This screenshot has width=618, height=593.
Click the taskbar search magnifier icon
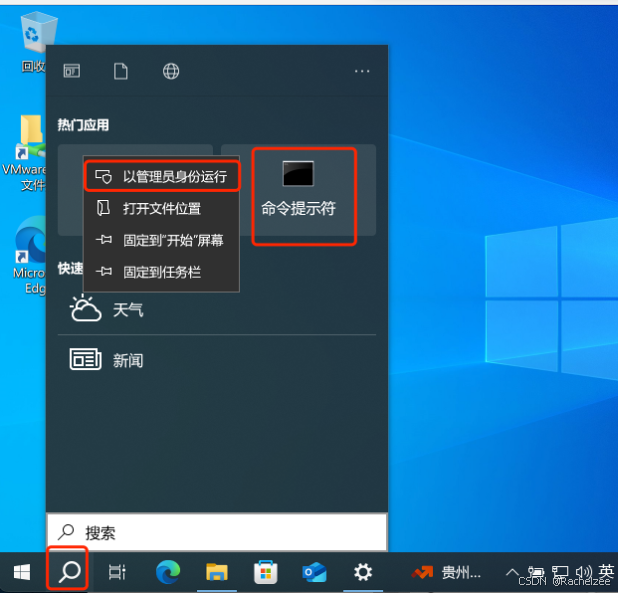(x=69, y=572)
